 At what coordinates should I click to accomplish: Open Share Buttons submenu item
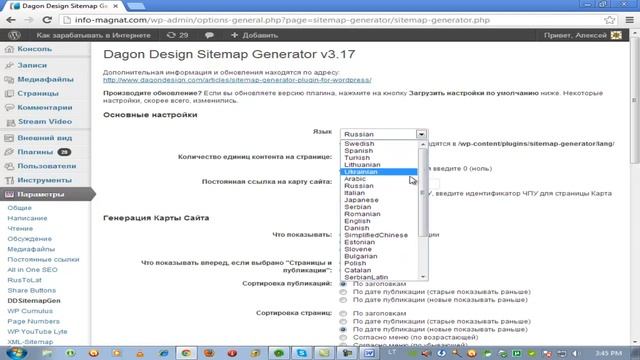31,290
